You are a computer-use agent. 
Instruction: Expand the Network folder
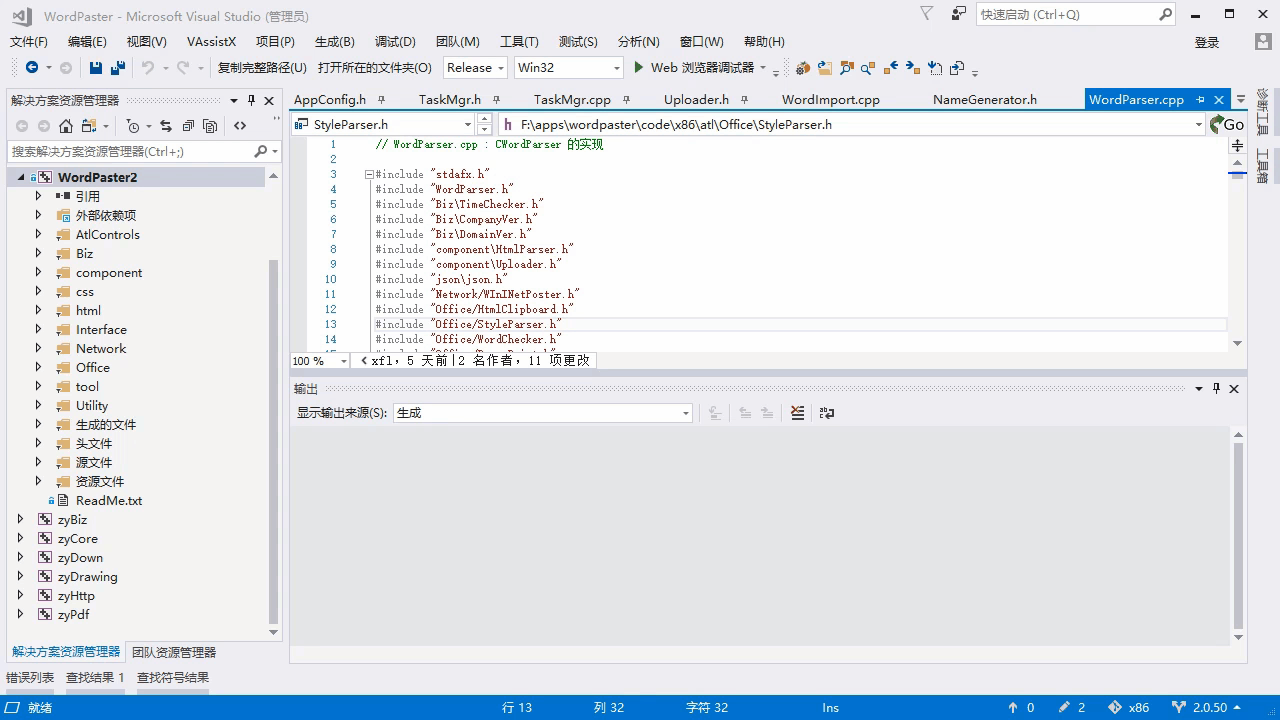[x=39, y=348]
